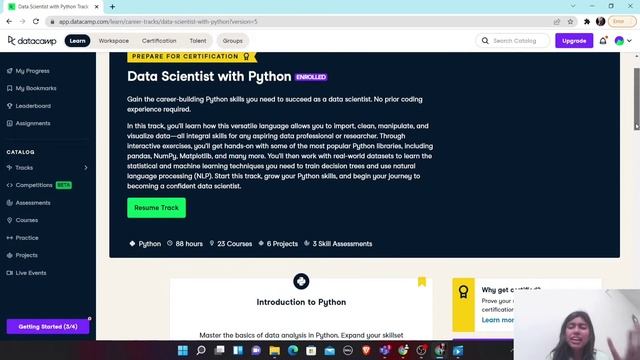Open the Certification tab
640x360 pixels.
[x=159, y=41]
